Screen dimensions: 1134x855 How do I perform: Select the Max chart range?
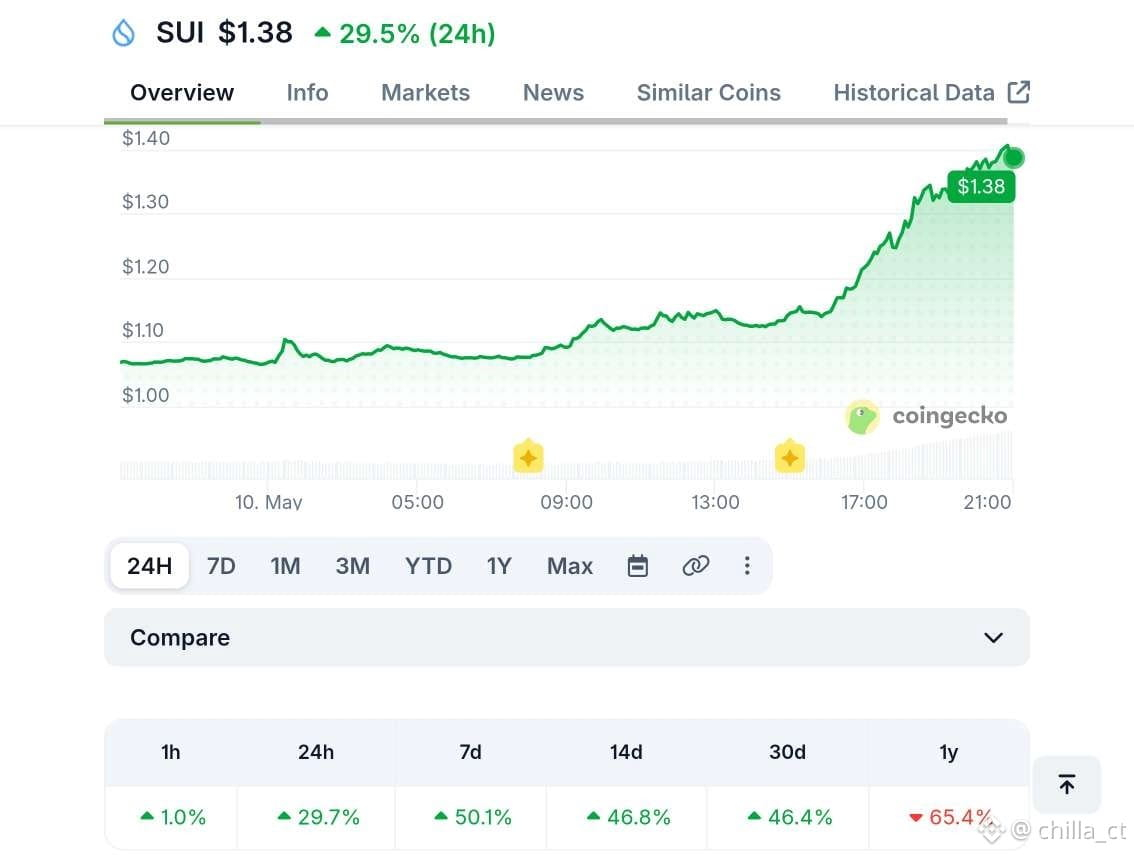(570, 566)
